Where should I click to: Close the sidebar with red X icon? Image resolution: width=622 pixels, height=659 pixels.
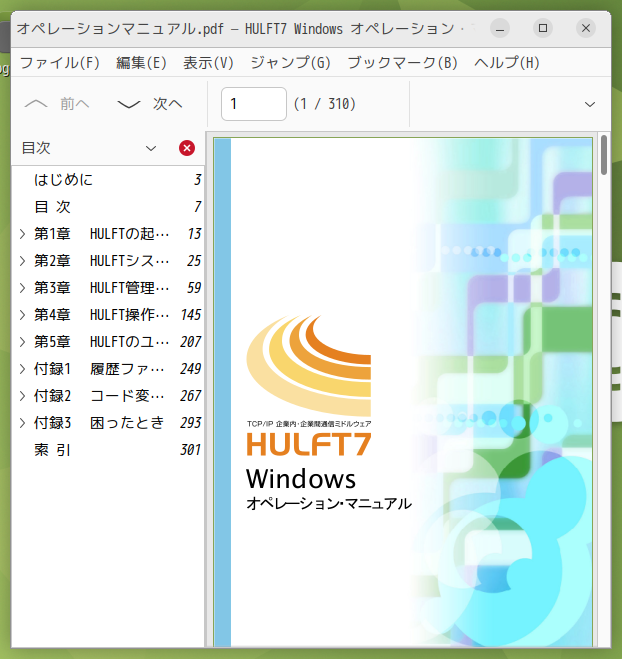(187, 148)
